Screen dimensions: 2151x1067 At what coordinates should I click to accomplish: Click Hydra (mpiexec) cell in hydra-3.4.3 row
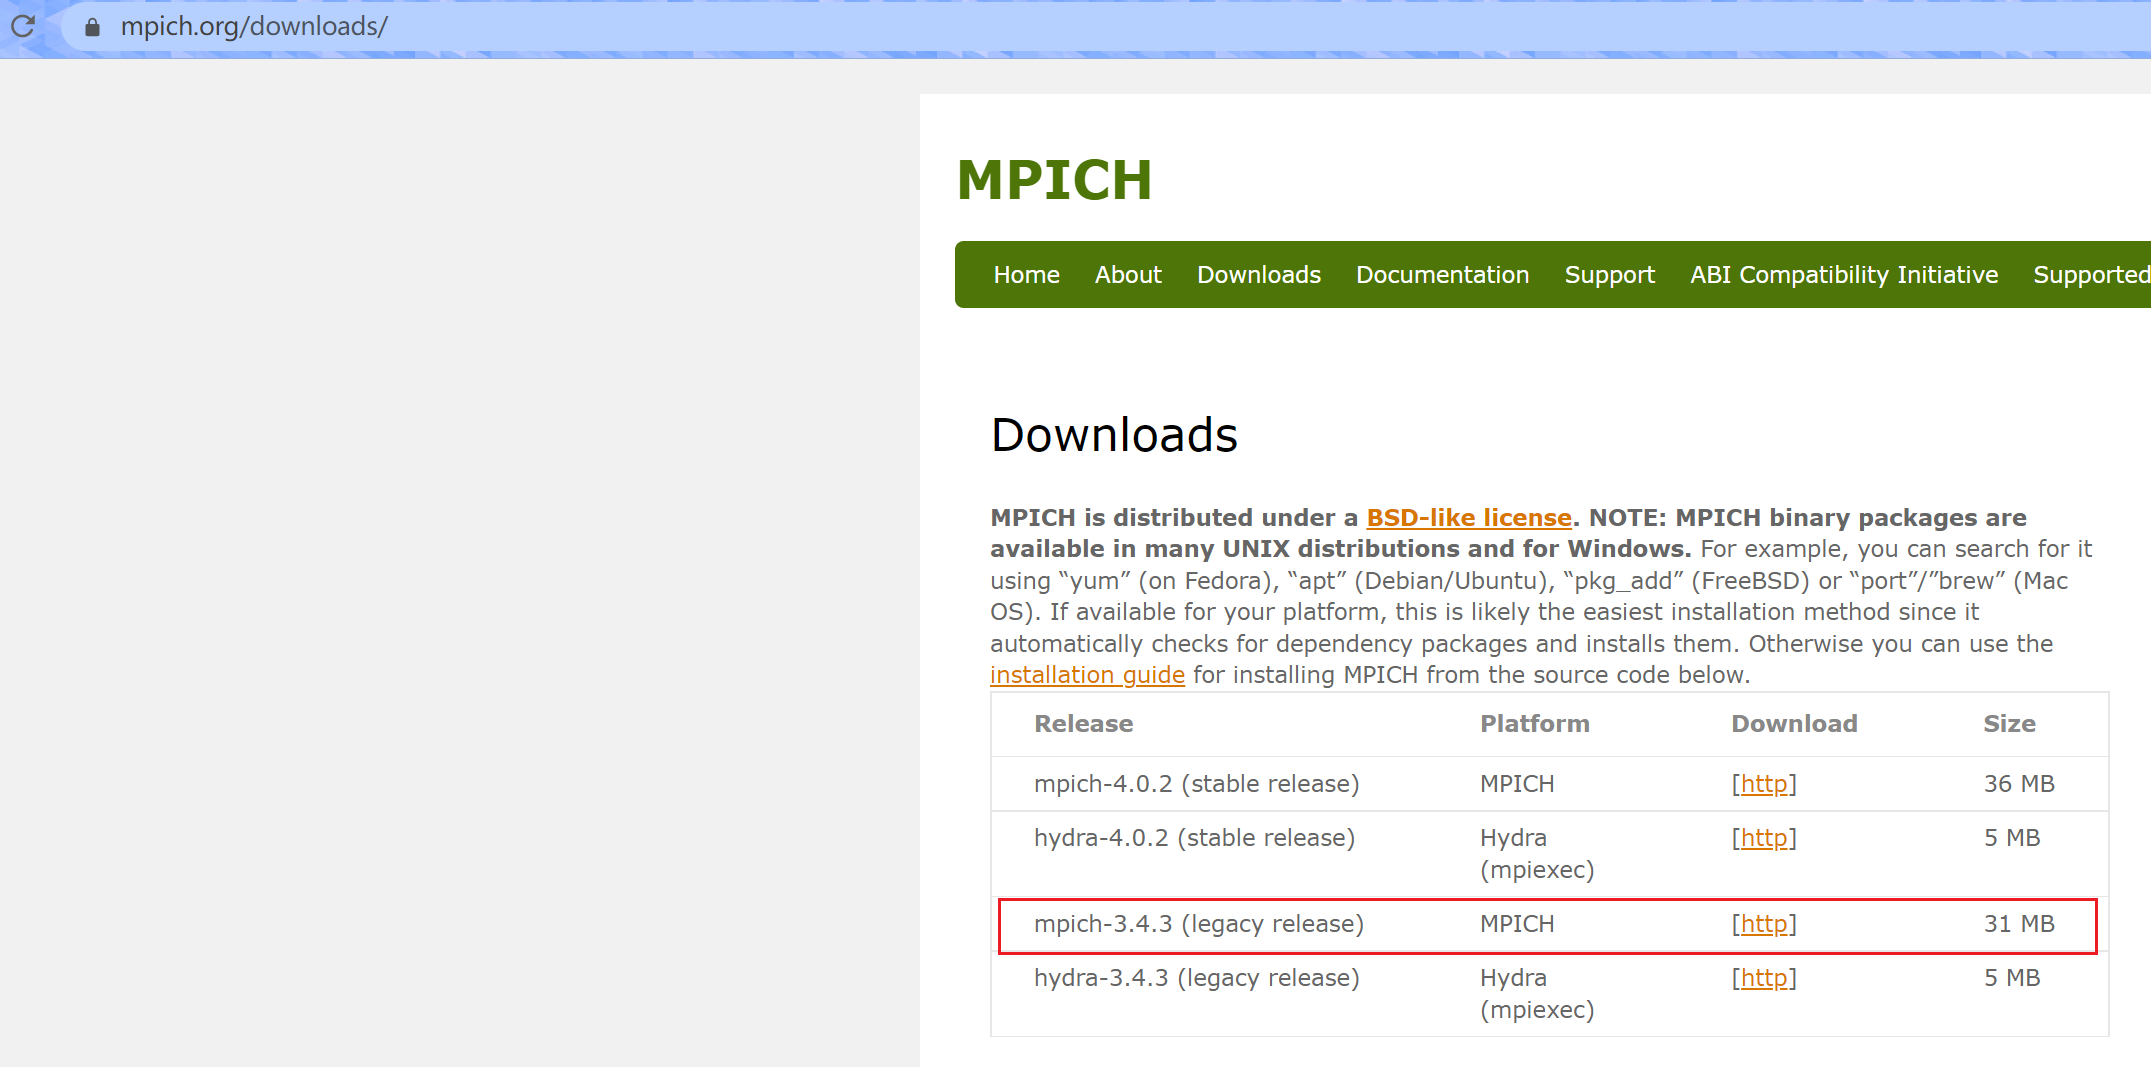point(1537,994)
